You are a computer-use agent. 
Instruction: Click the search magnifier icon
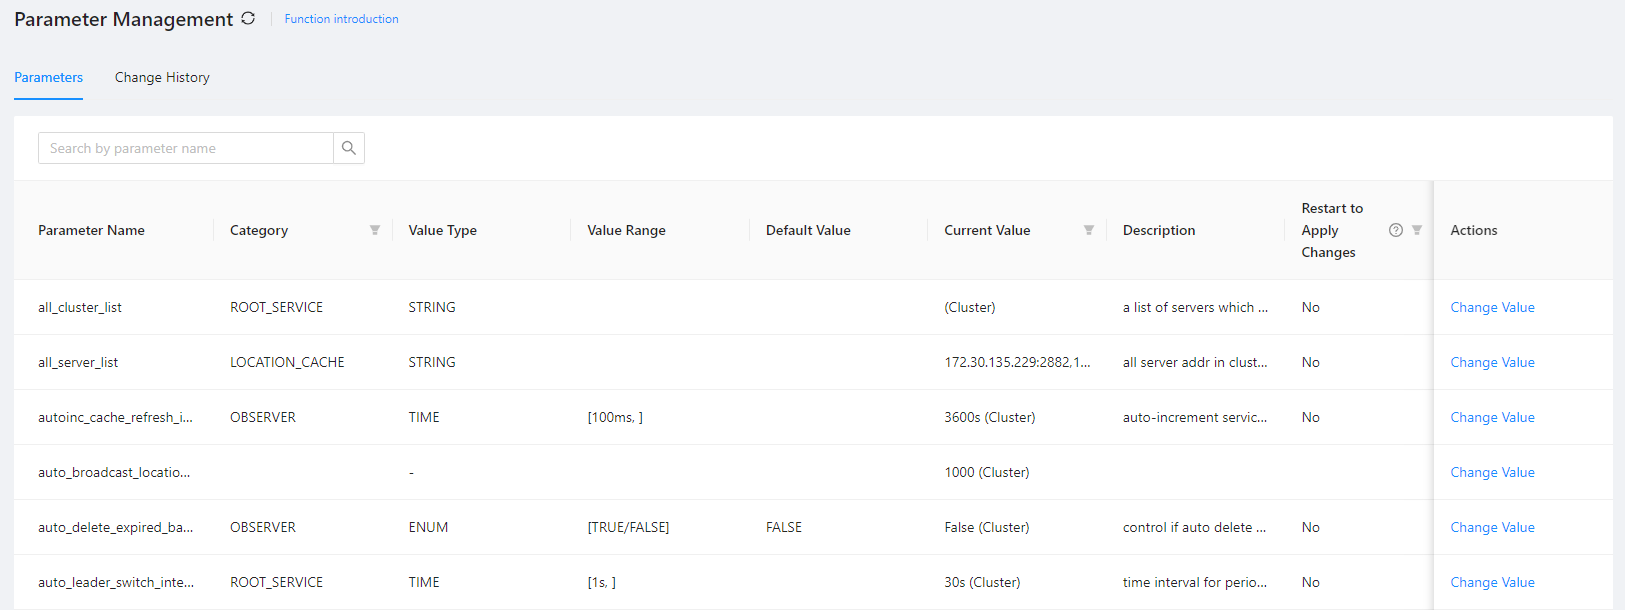(349, 148)
